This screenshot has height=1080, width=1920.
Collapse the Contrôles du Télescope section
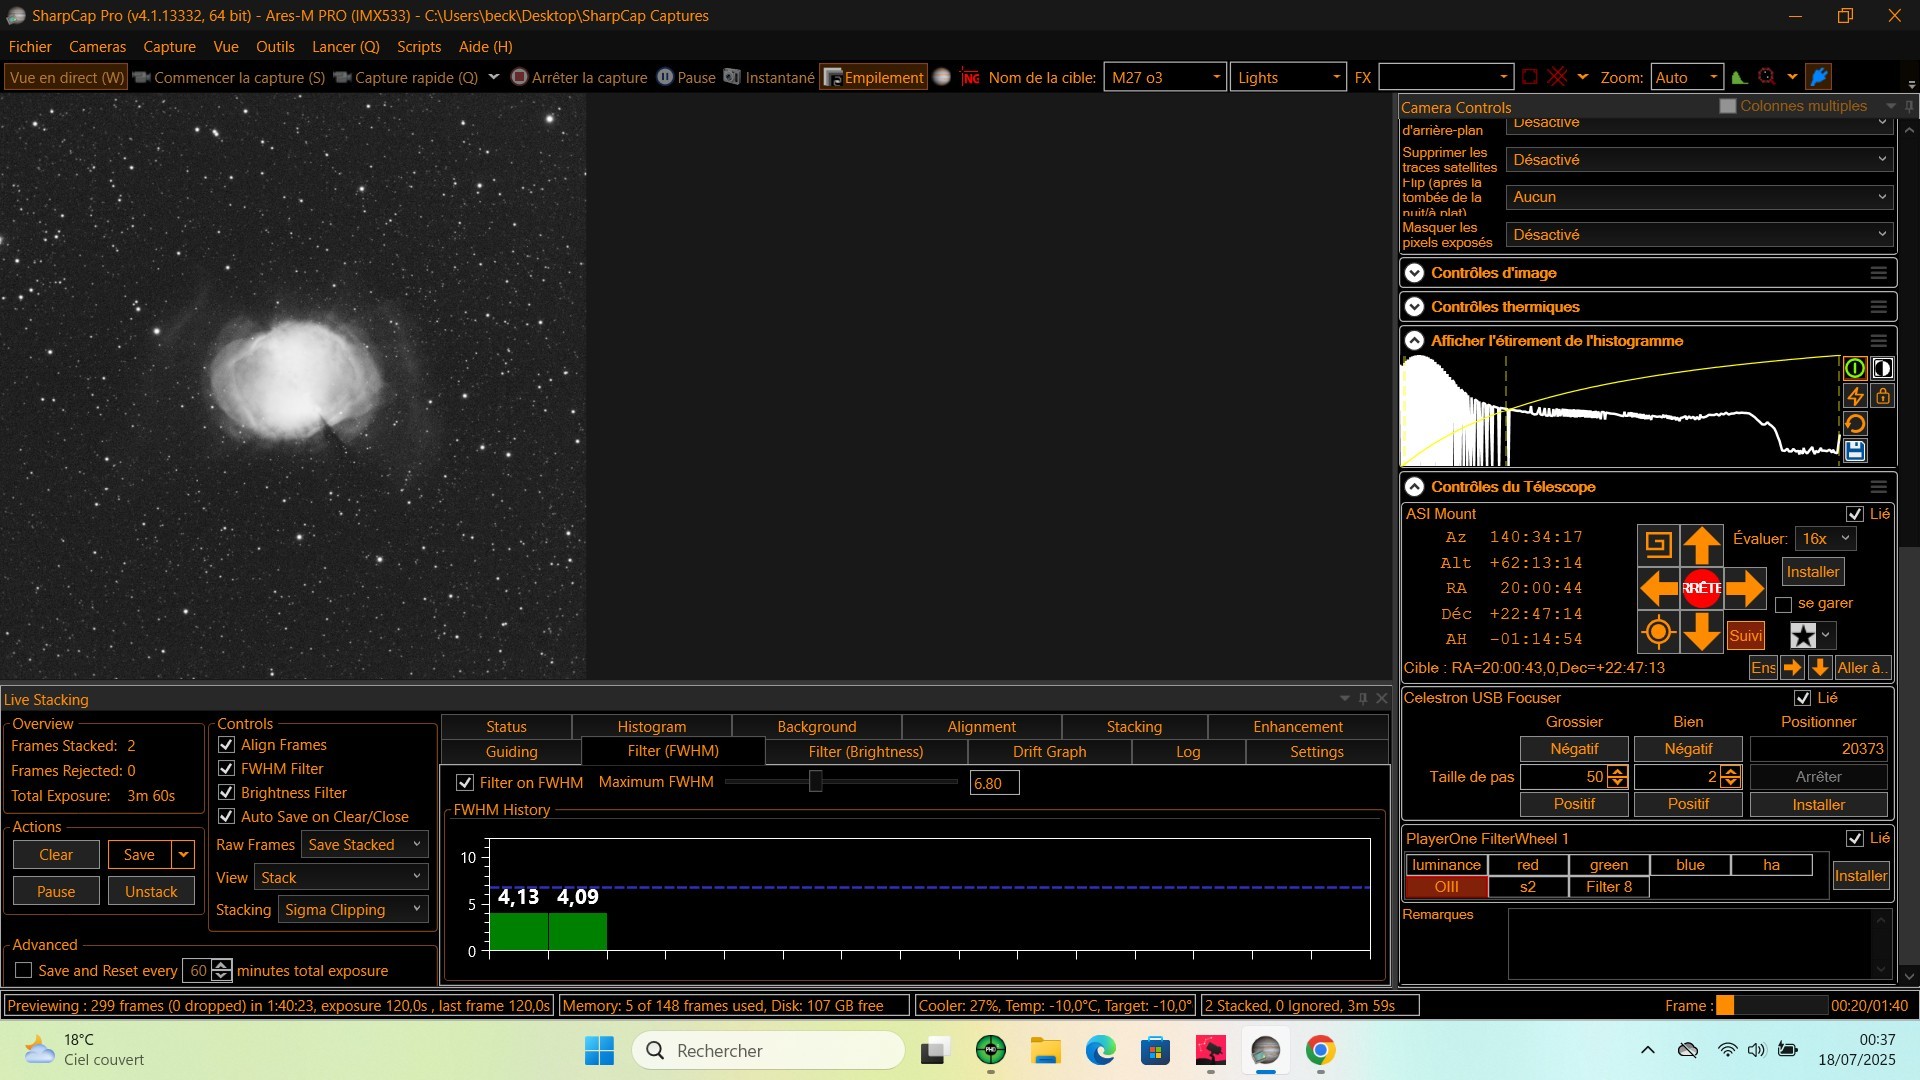click(1414, 487)
